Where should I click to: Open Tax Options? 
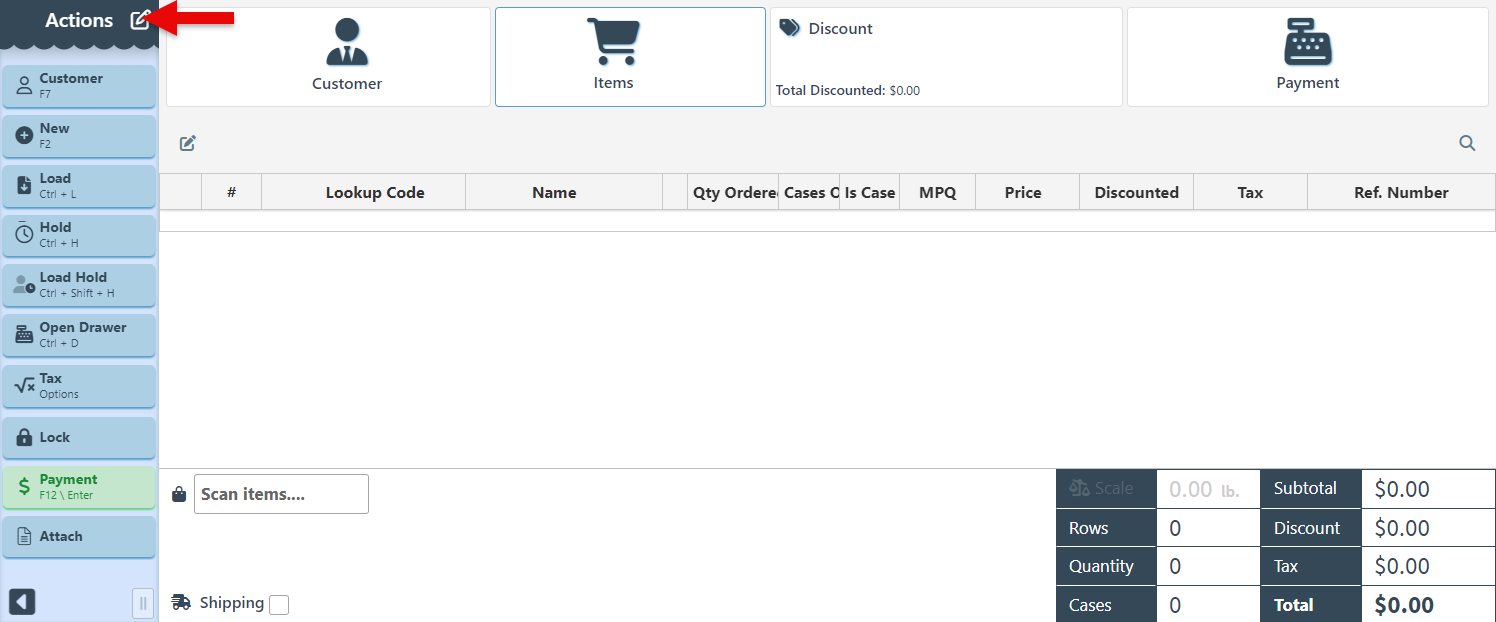pos(79,386)
